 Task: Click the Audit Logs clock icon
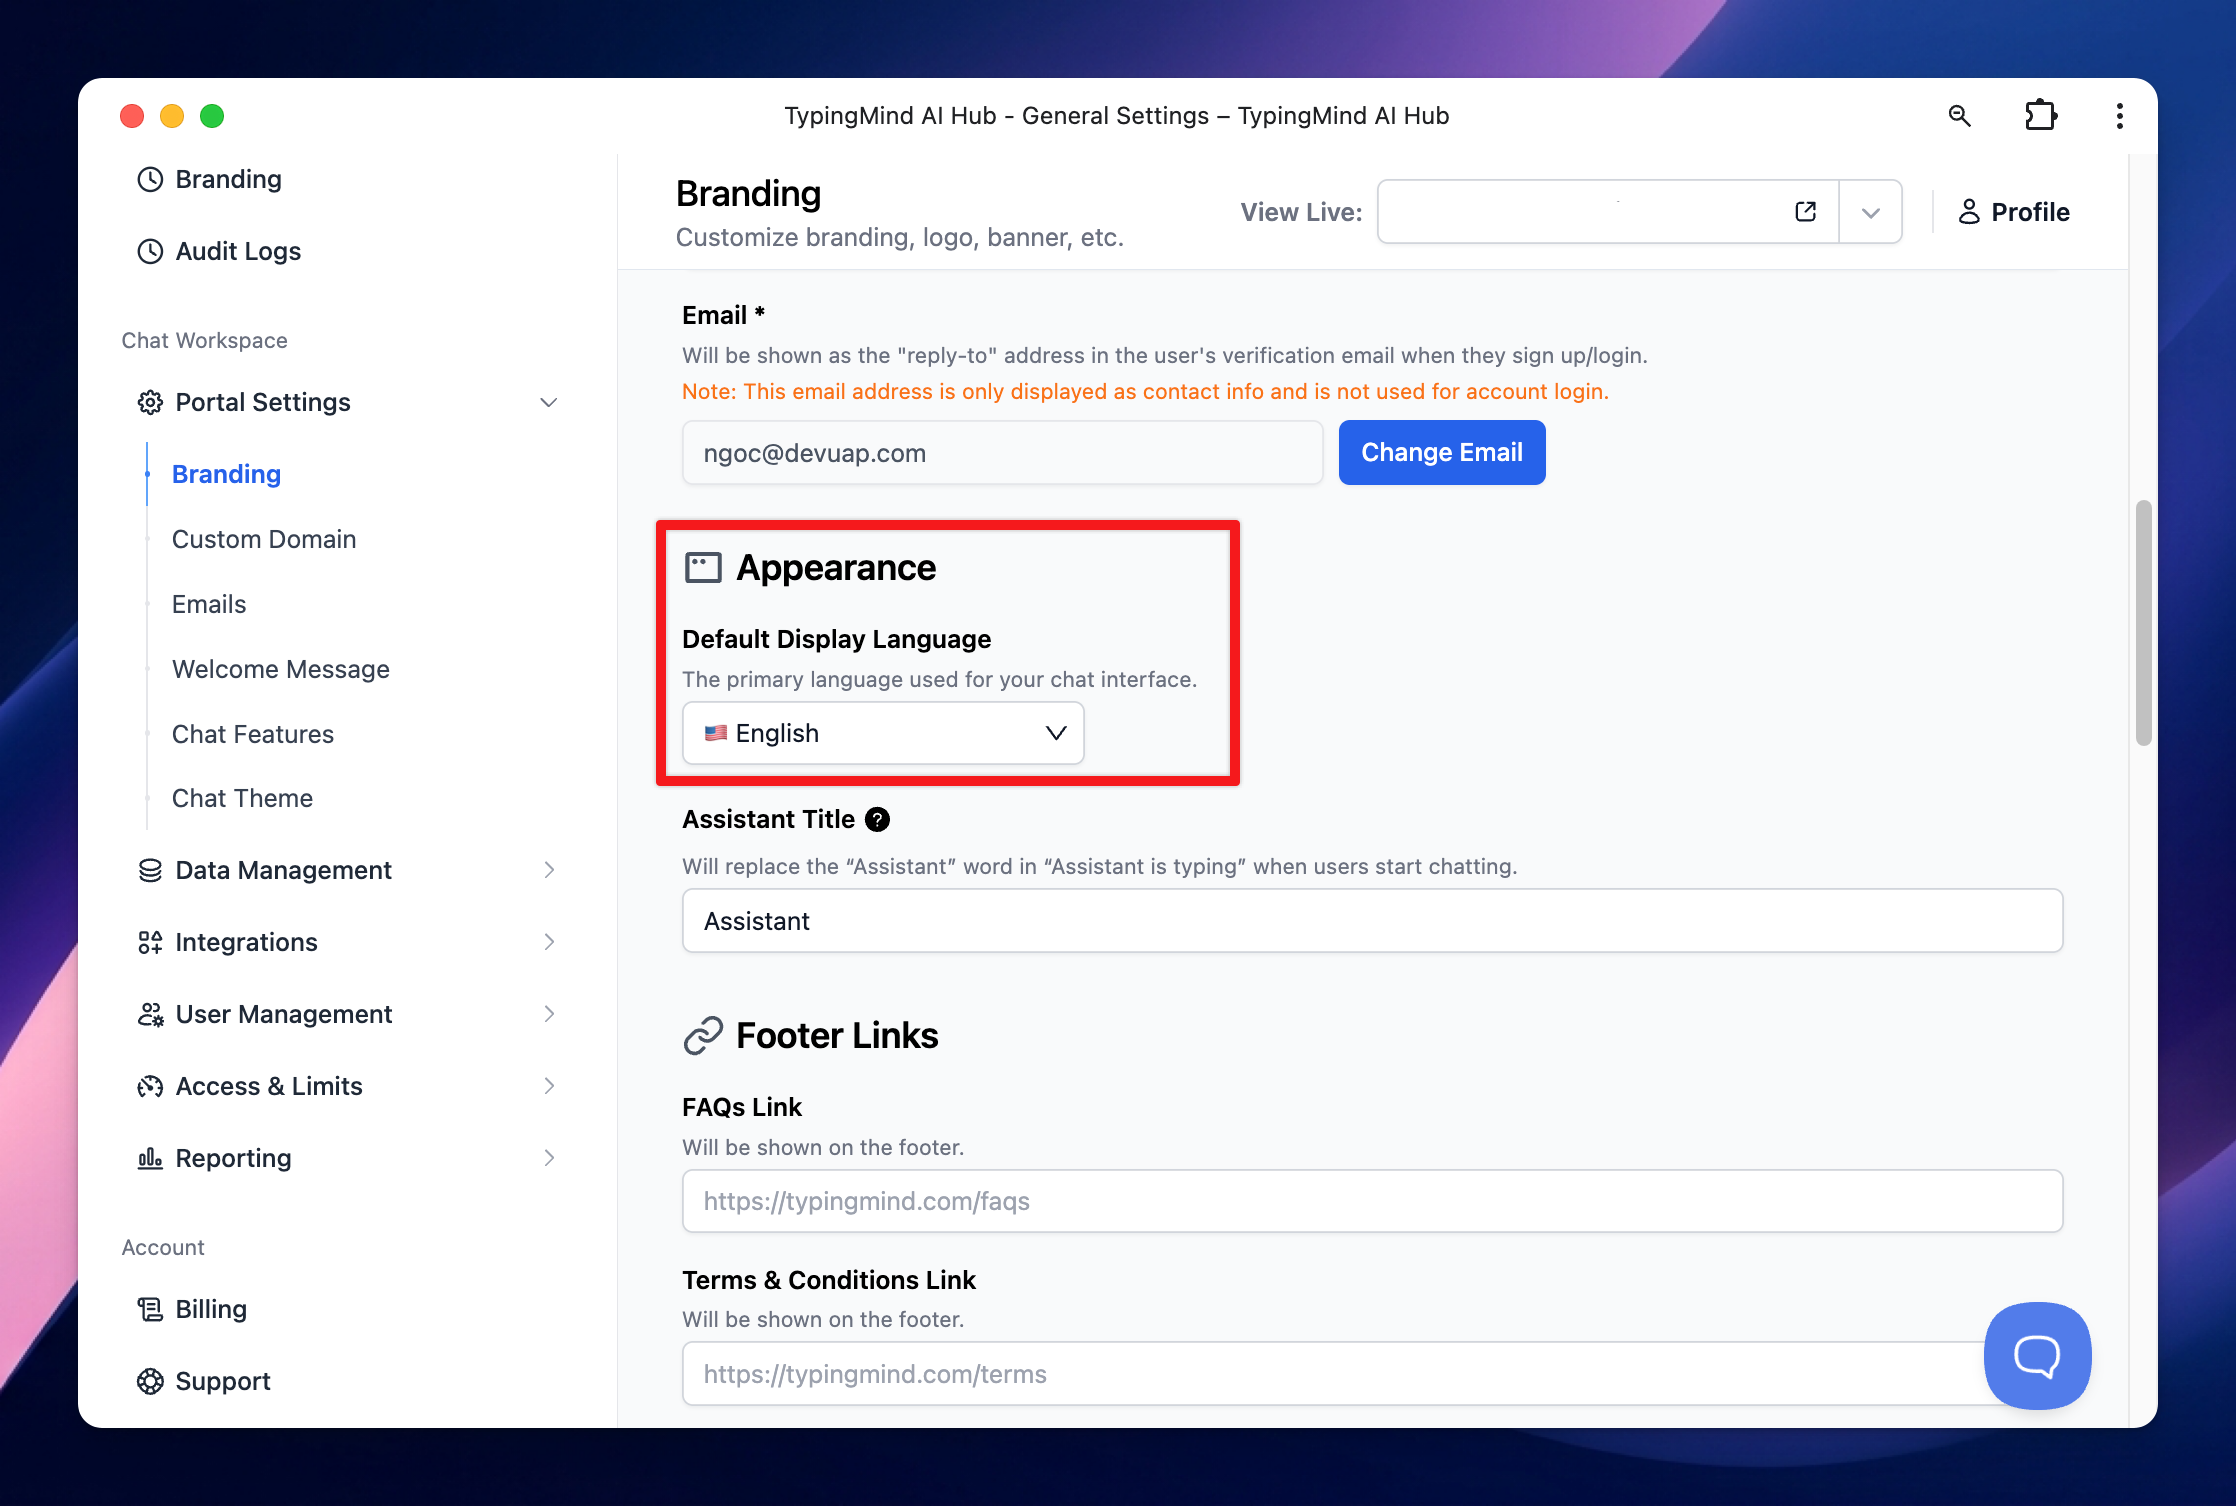150,251
